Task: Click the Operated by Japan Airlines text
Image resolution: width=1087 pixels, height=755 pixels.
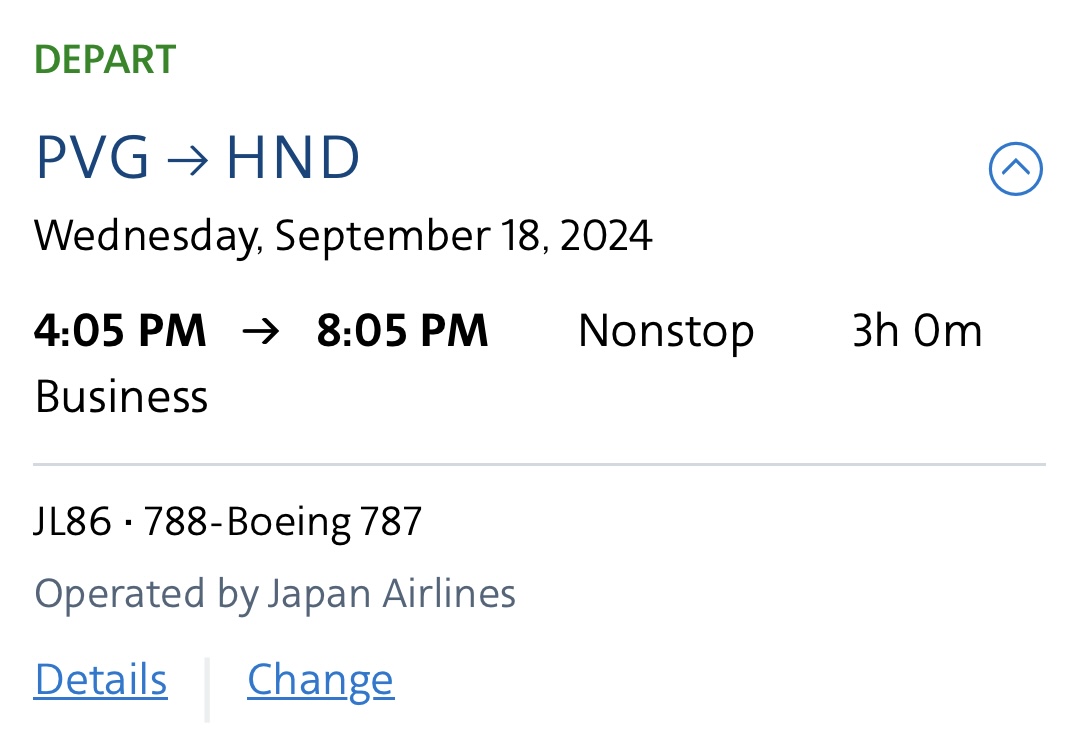Action: 275,594
